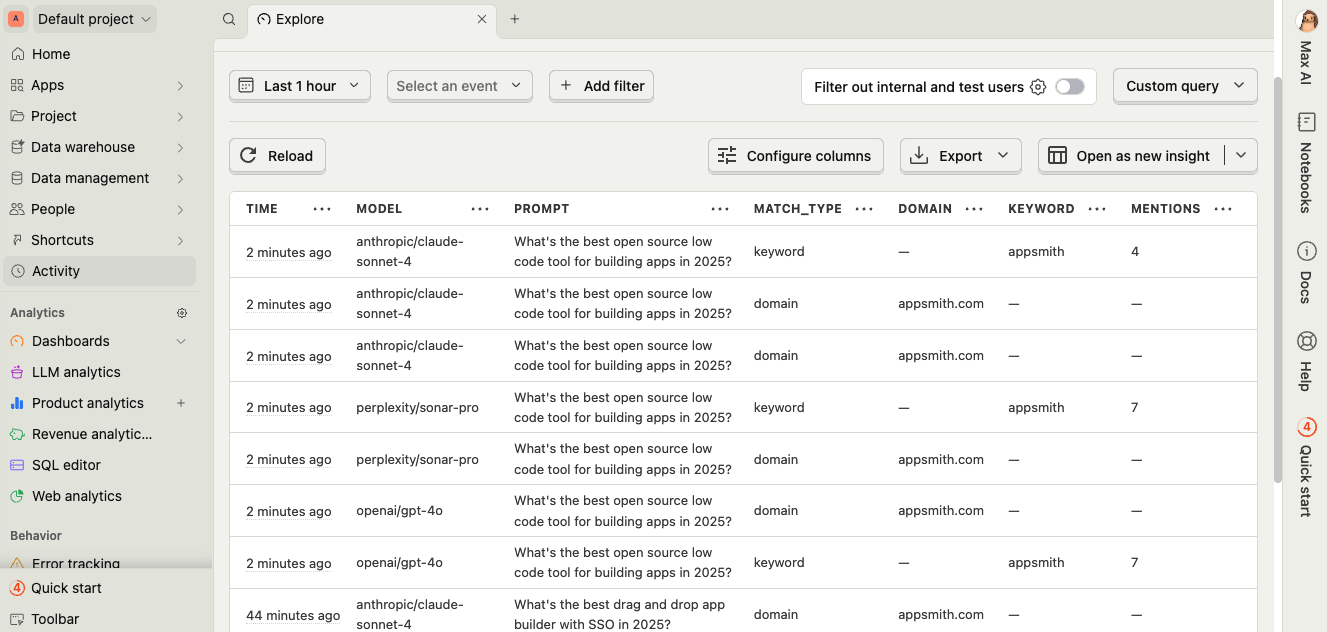1327x632 pixels.
Task: Click the search magnifier icon
Action: point(227,18)
